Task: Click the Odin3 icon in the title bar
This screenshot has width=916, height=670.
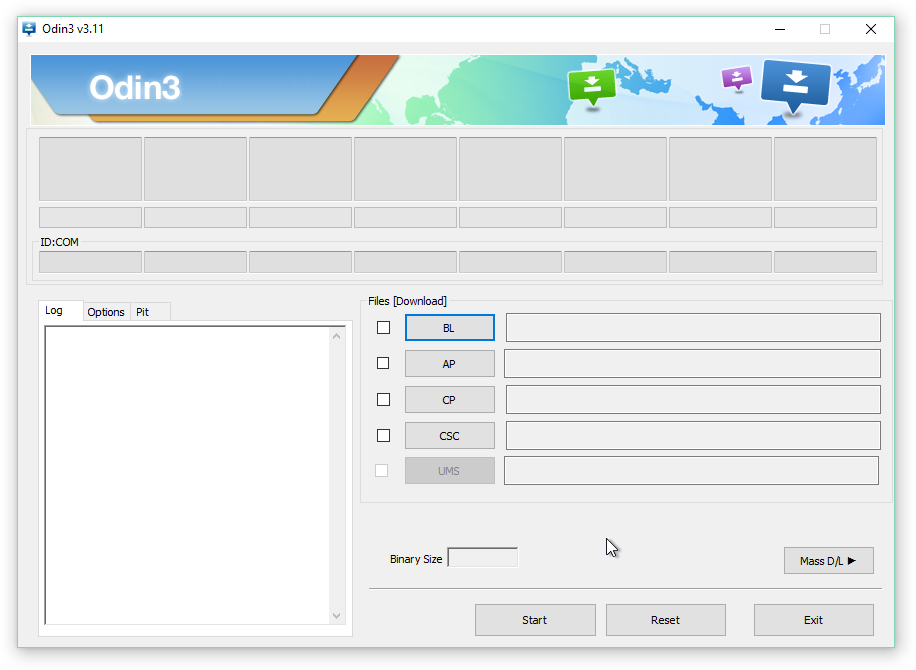Action: [28, 29]
